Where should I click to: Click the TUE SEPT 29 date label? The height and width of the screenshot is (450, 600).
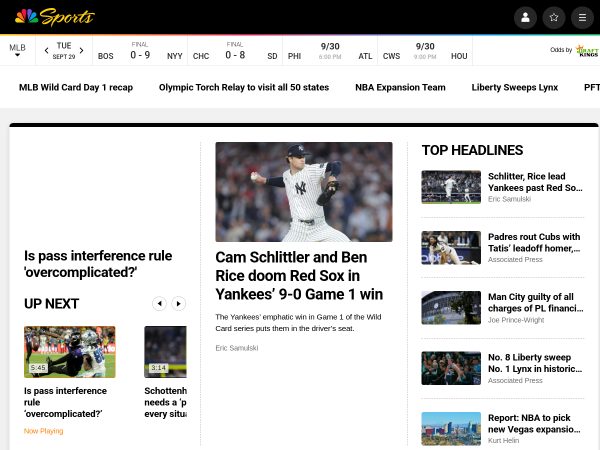point(64,51)
